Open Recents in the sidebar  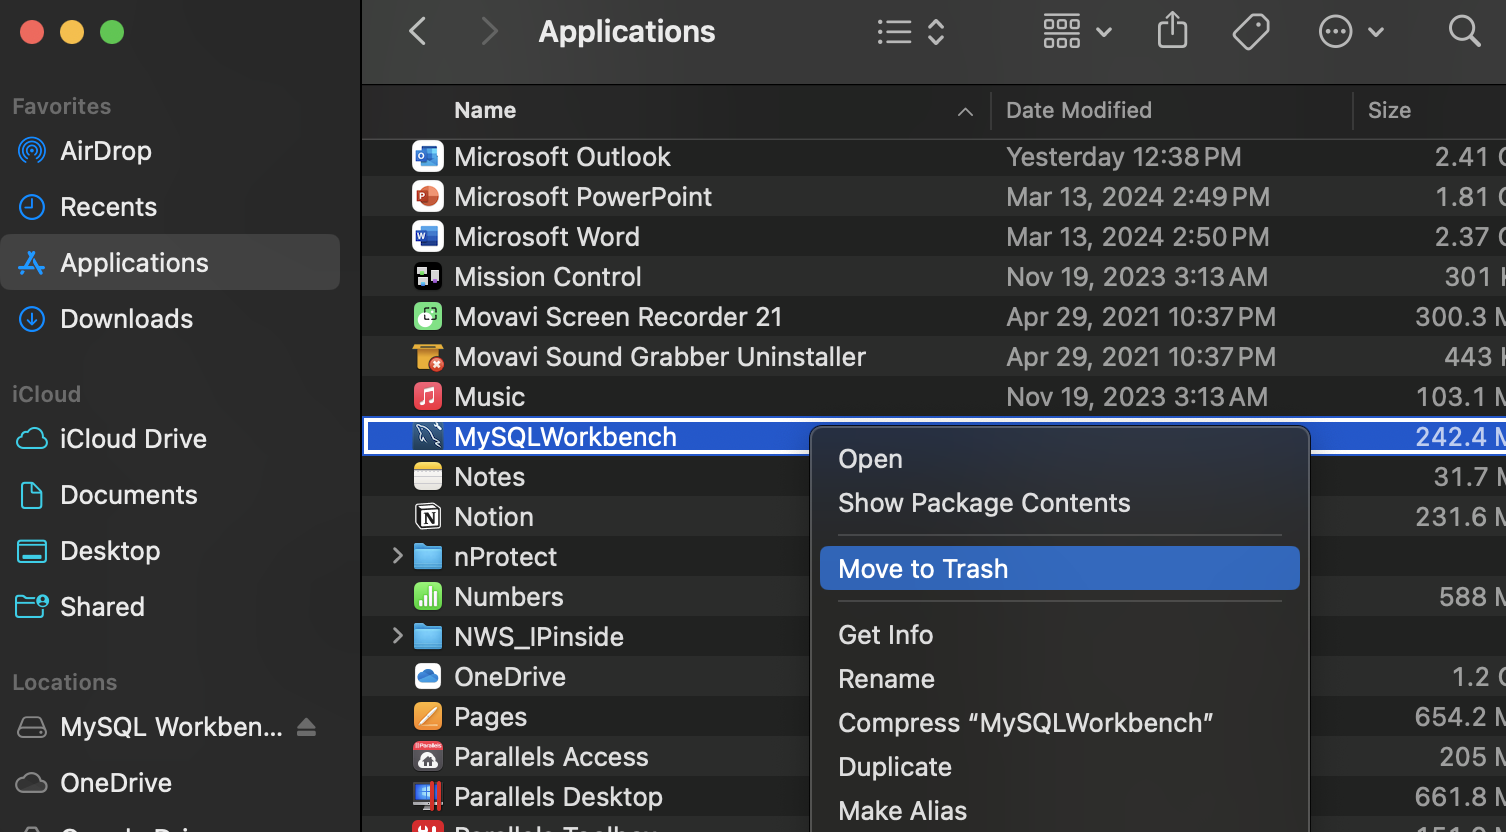170,207
